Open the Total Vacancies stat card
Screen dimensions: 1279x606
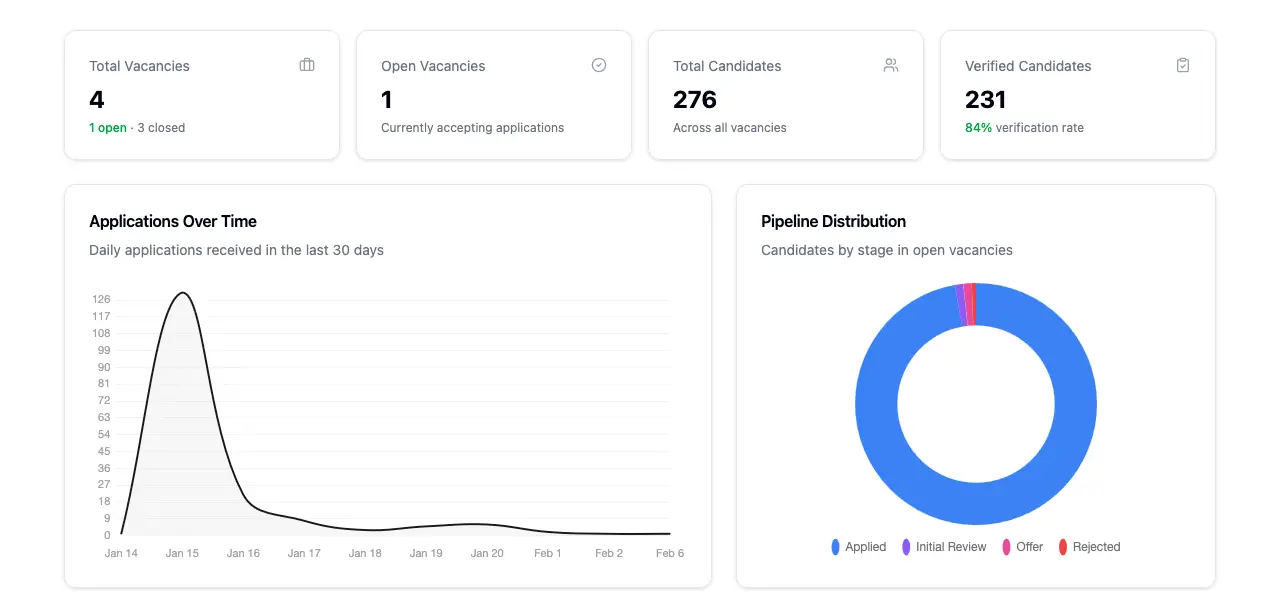click(x=201, y=95)
